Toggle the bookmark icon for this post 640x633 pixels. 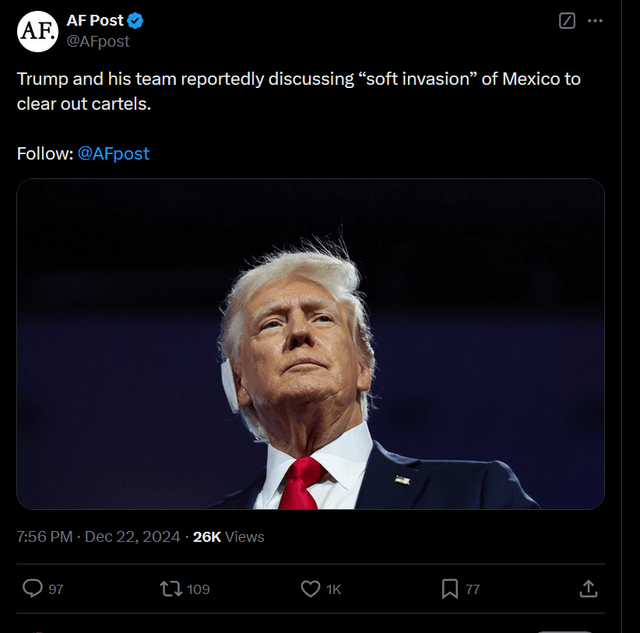click(450, 589)
